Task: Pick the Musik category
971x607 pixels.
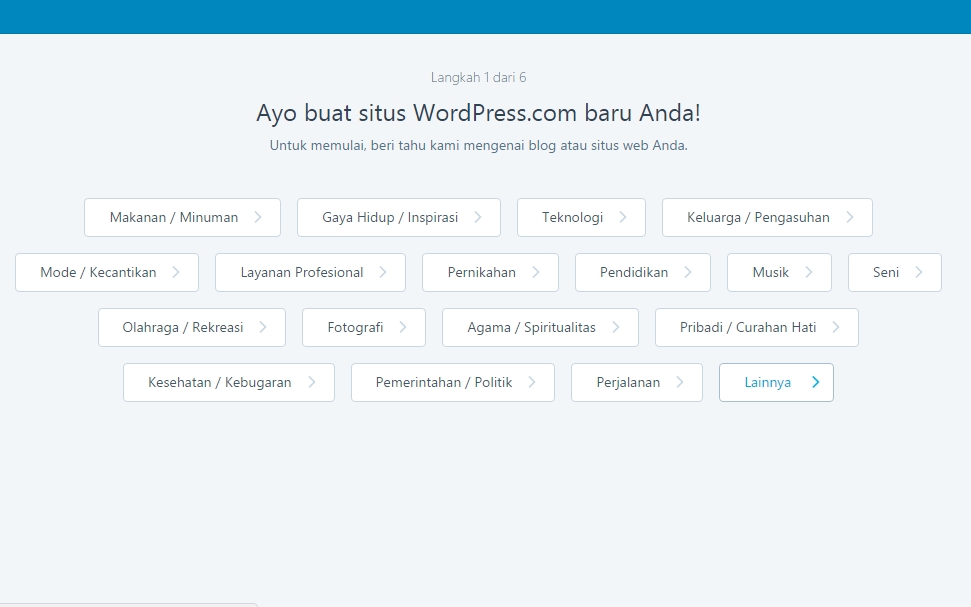Action: coord(780,273)
